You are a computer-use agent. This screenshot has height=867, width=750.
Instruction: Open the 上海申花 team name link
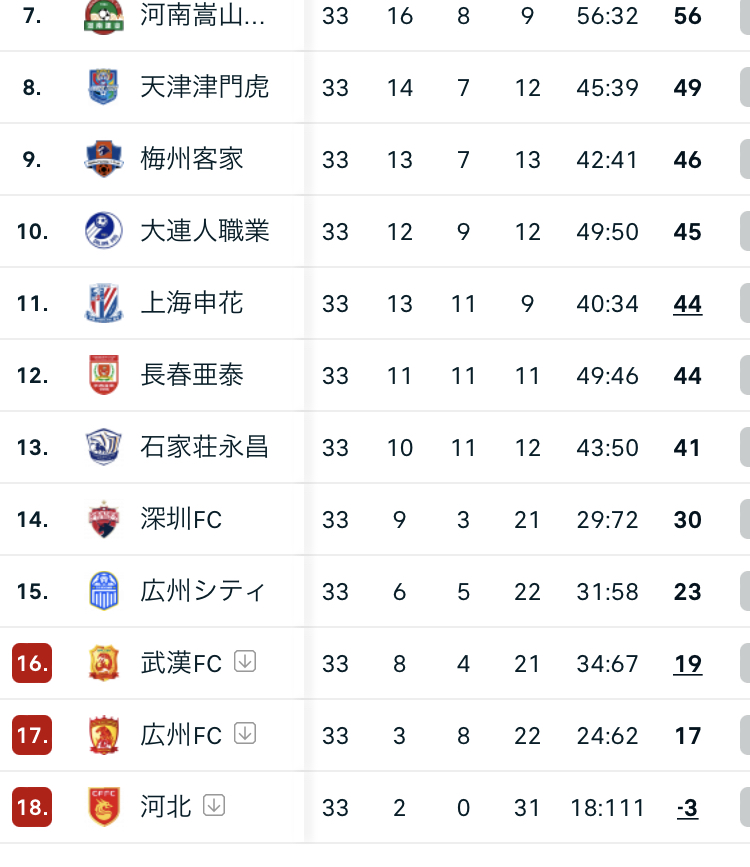point(191,303)
